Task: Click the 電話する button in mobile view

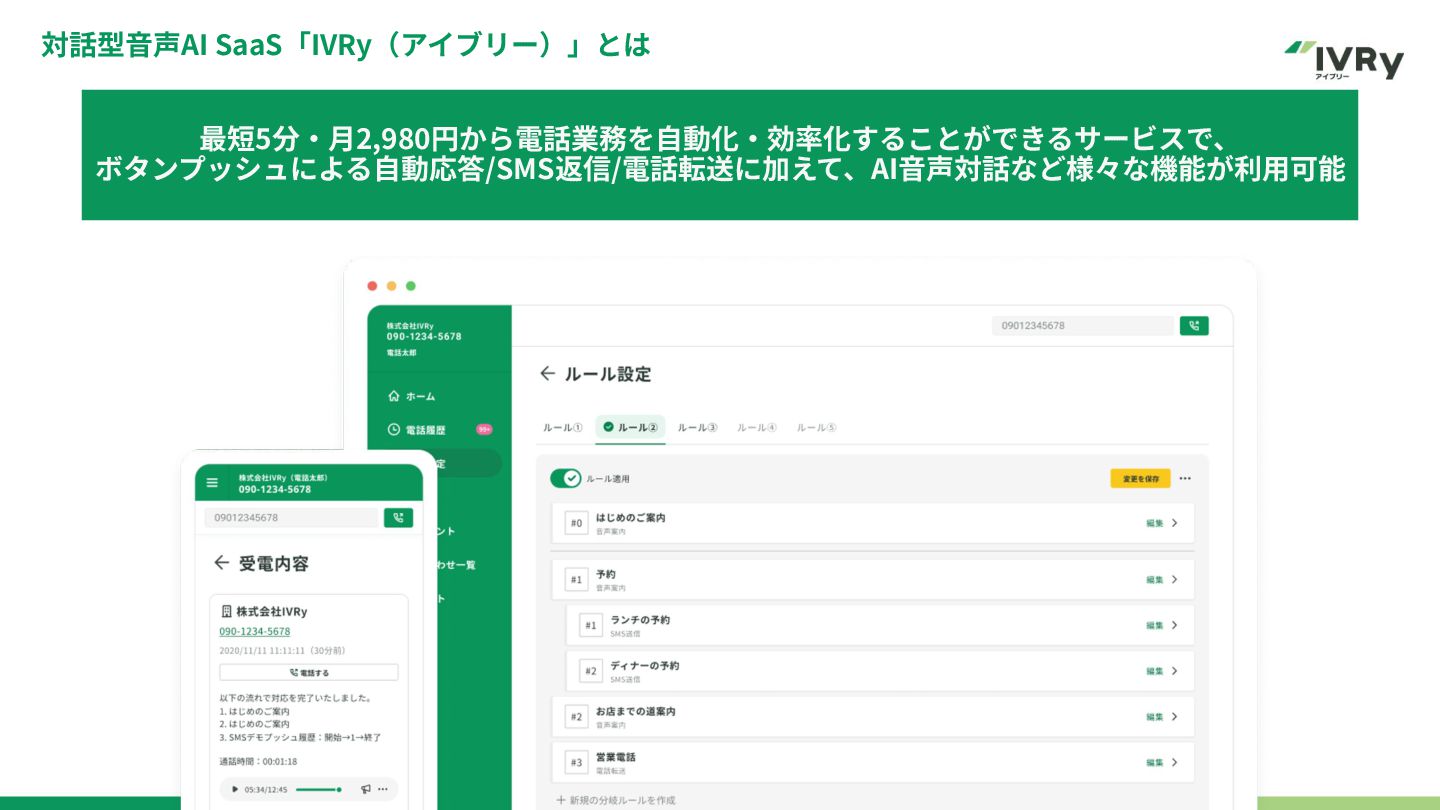Action: [x=309, y=673]
